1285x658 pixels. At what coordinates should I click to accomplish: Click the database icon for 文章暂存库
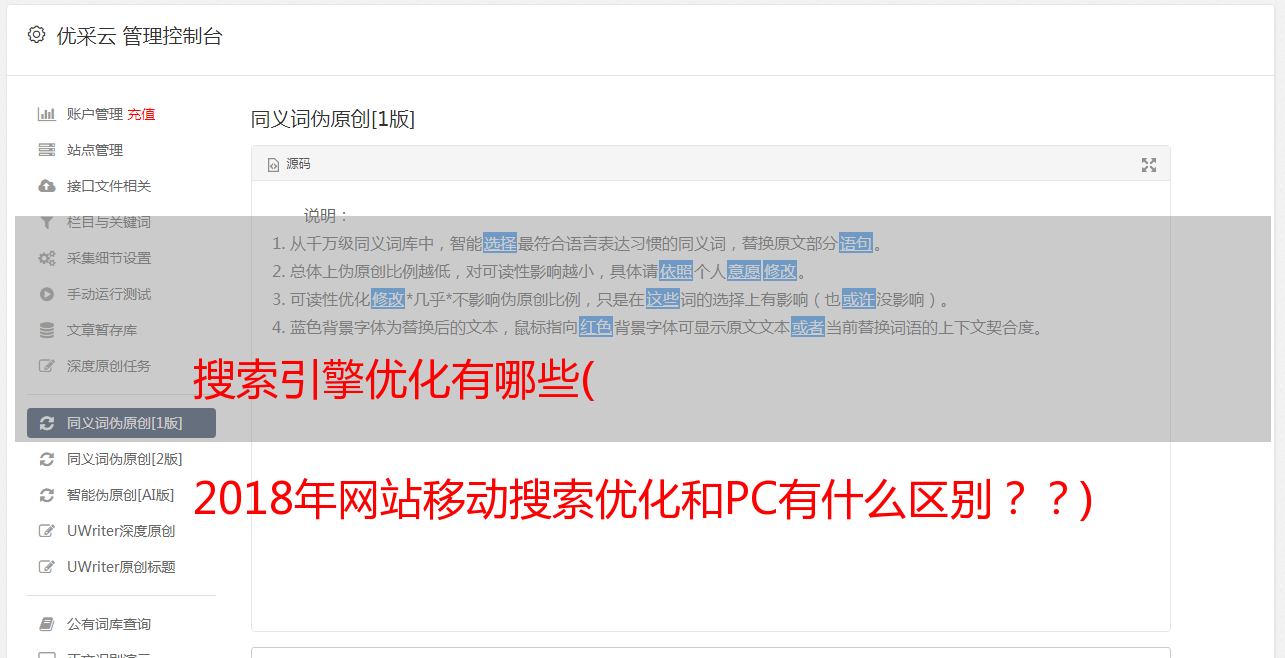[46, 330]
